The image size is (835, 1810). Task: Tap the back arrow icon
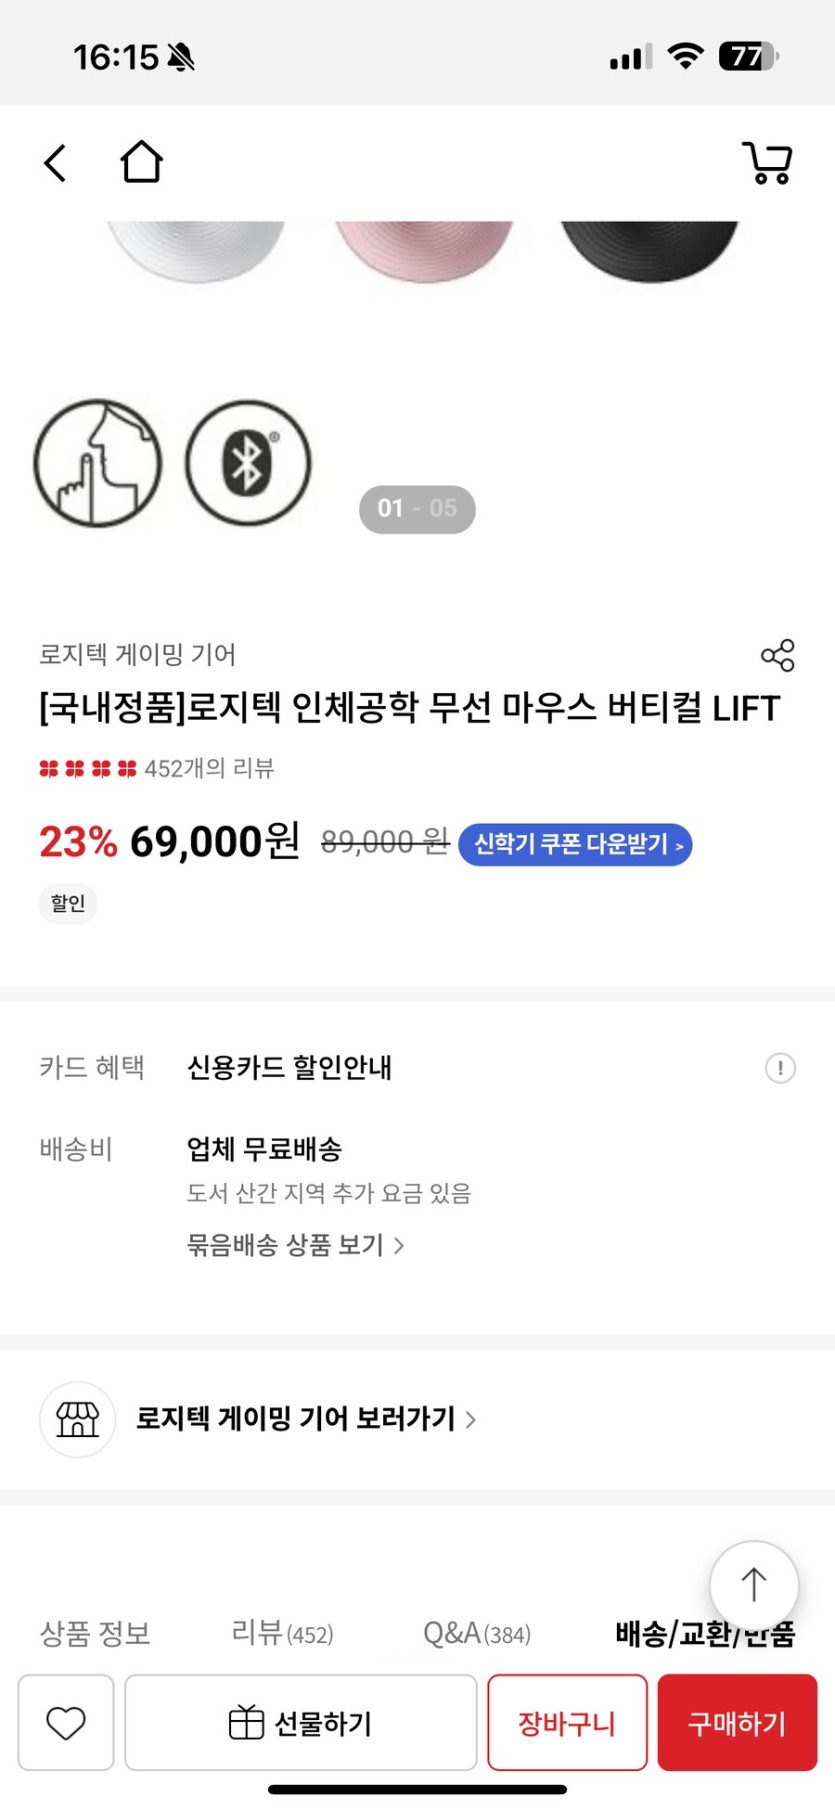tap(56, 162)
